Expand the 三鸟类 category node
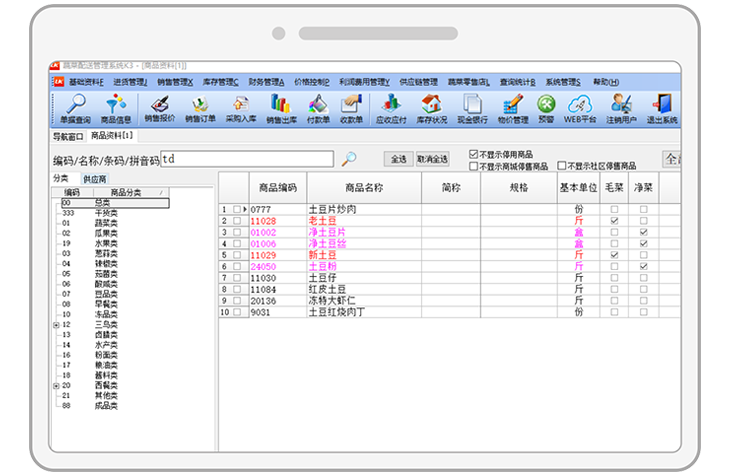The width and height of the screenshot is (730, 475). pos(55,325)
